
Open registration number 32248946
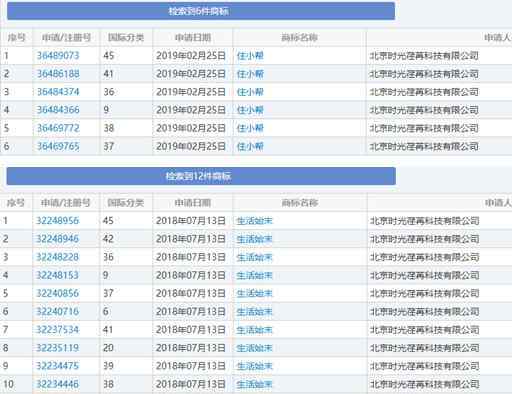[57, 239]
